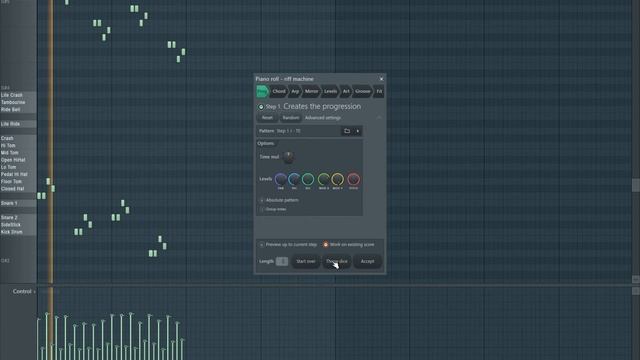Toggle Work on existing score
The image size is (640, 360).
pyautogui.click(x=325, y=244)
